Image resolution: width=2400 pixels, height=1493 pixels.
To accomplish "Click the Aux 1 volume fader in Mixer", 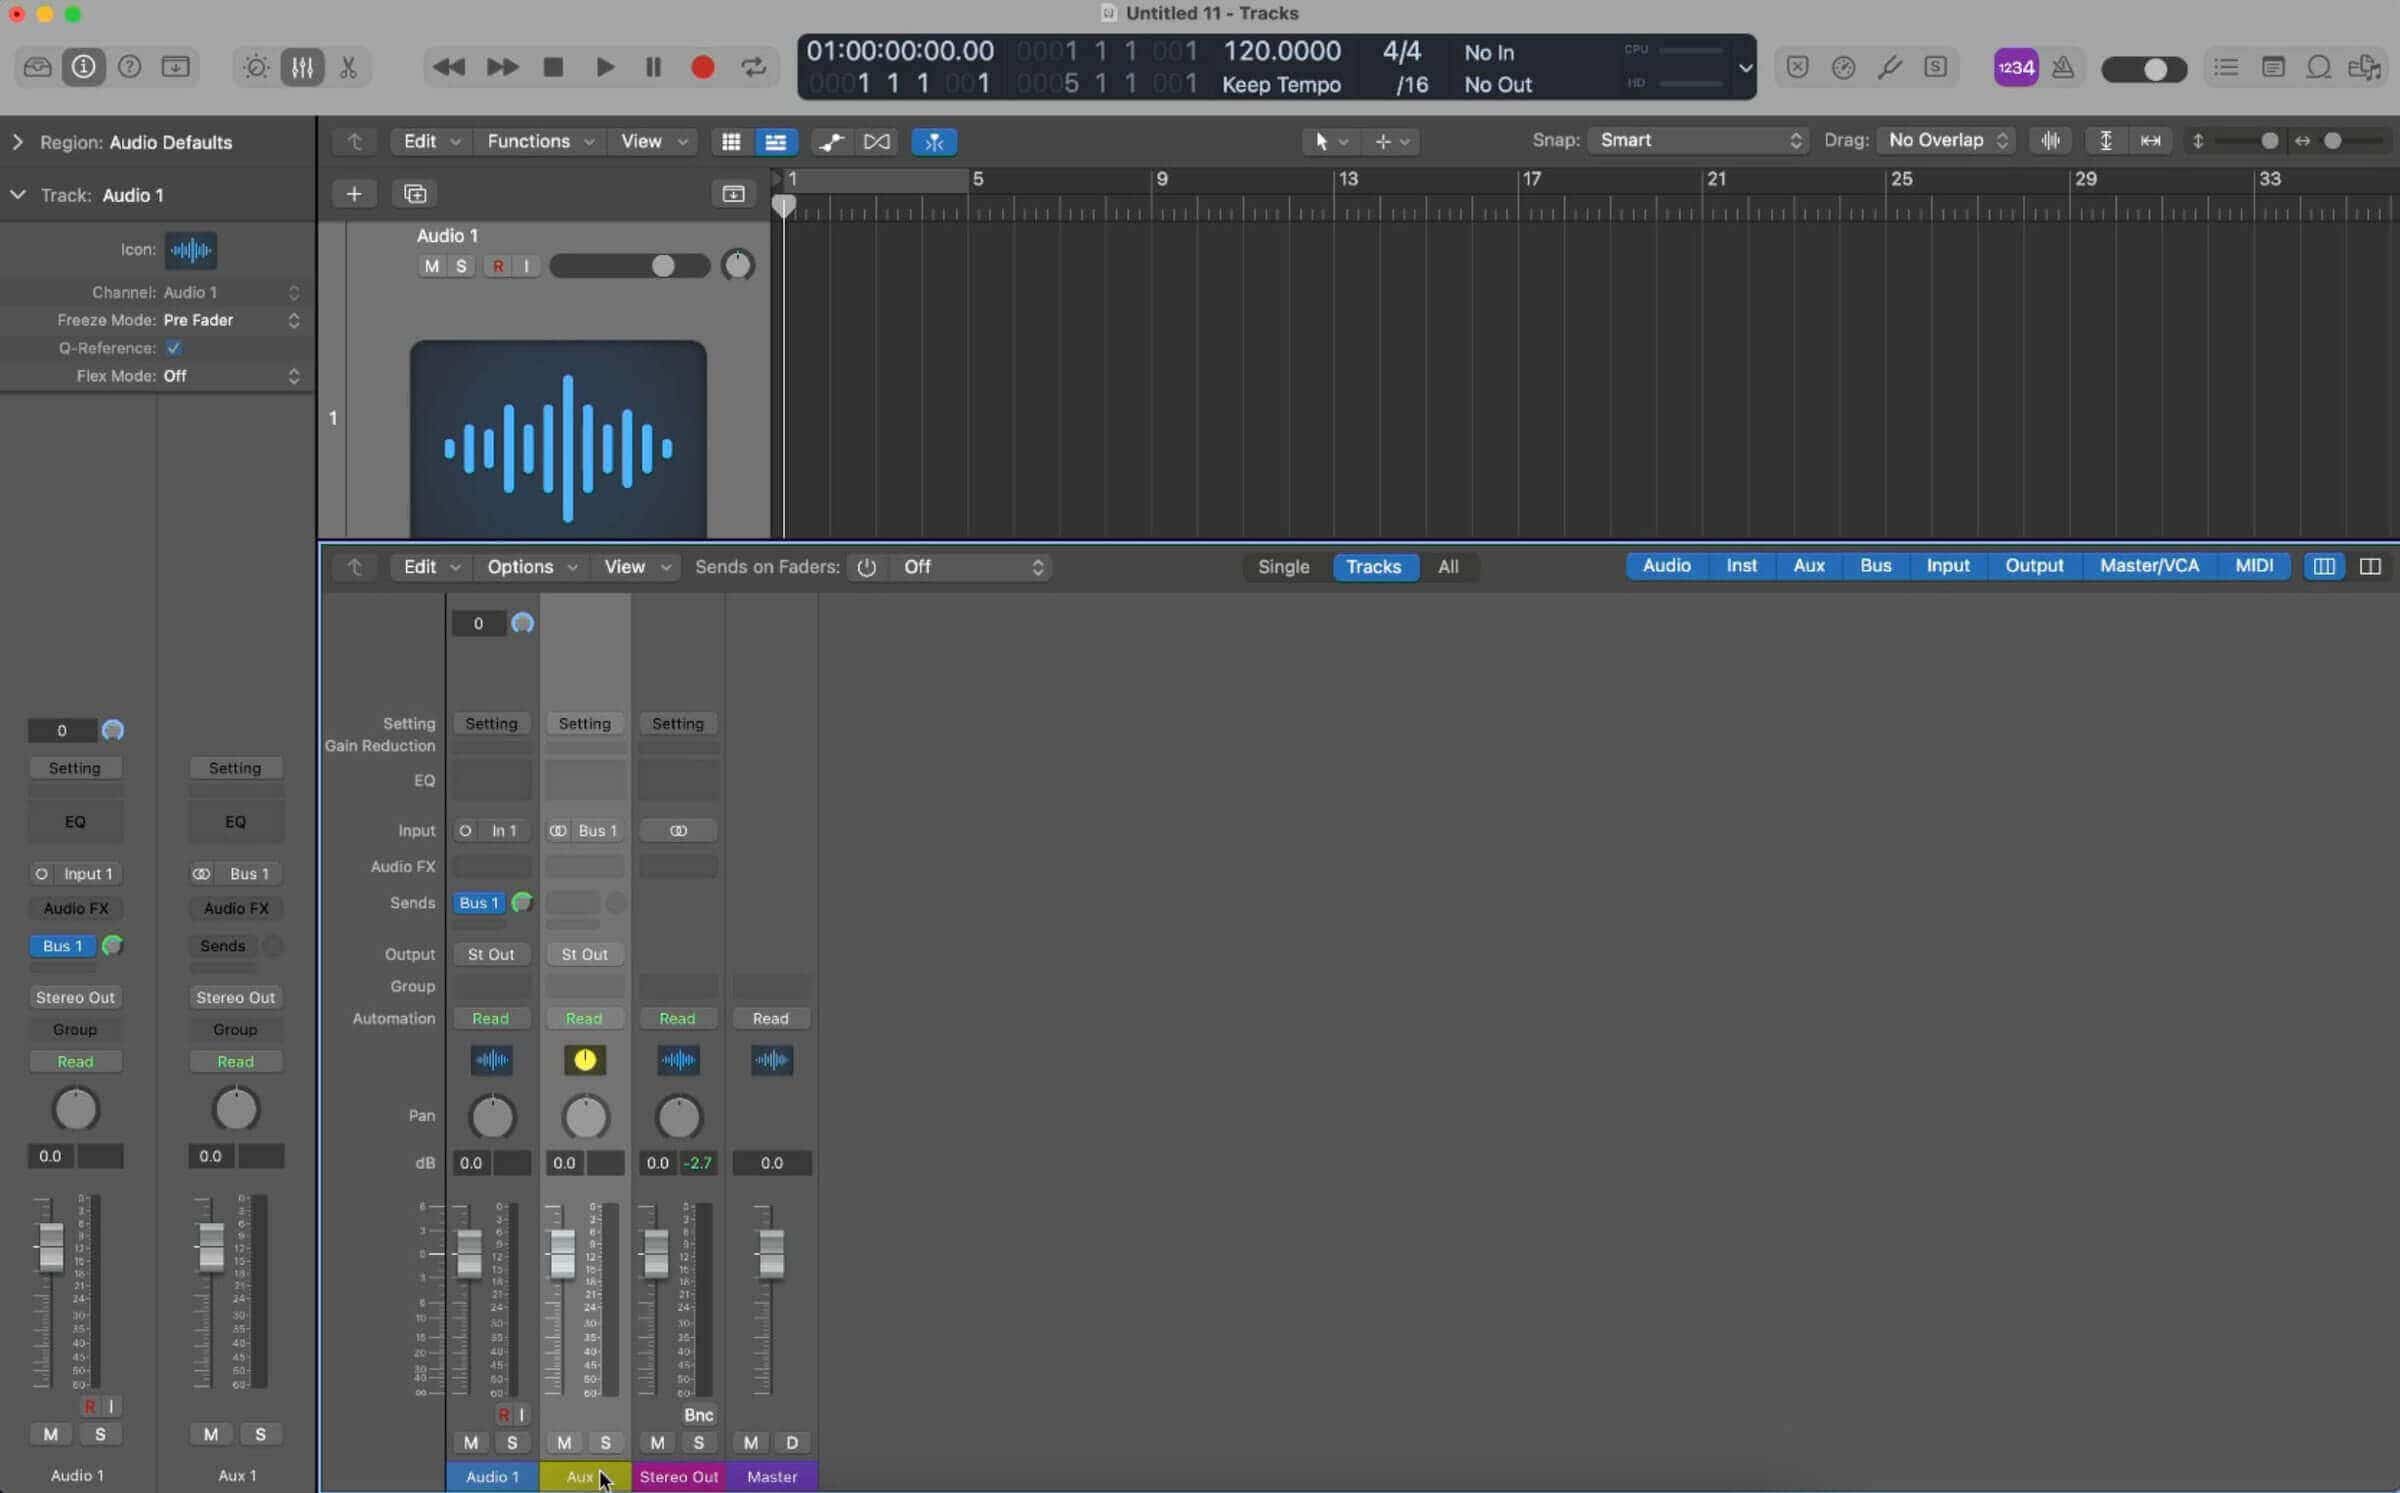I will coord(562,1254).
